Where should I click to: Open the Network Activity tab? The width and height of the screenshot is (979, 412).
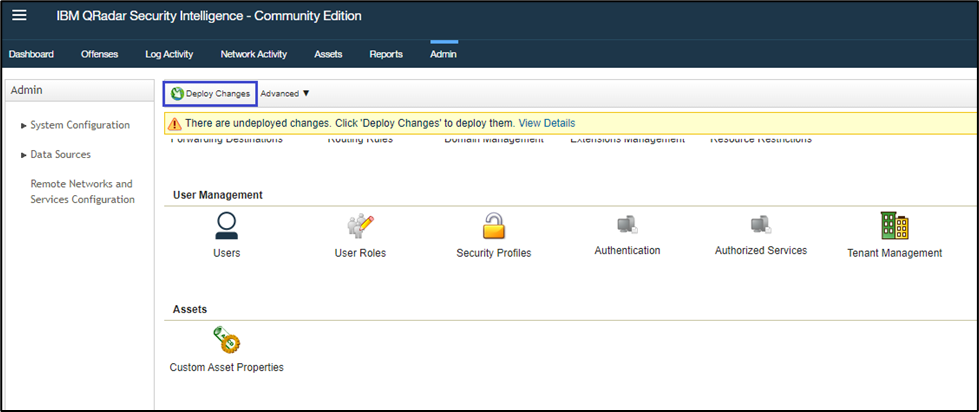pos(253,54)
